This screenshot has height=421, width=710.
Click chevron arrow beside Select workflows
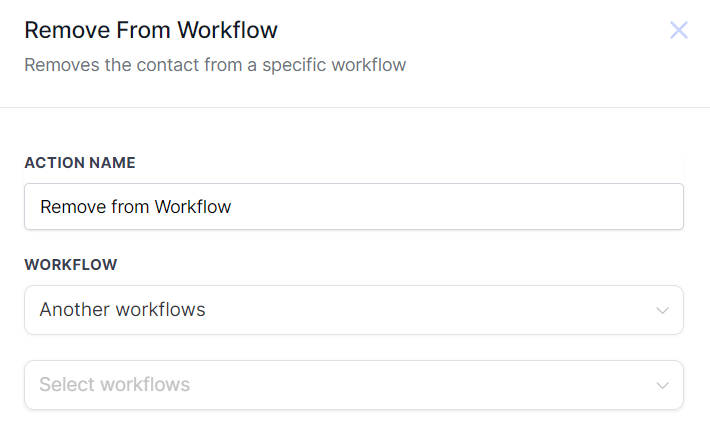pyautogui.click(x=662, y=385)
